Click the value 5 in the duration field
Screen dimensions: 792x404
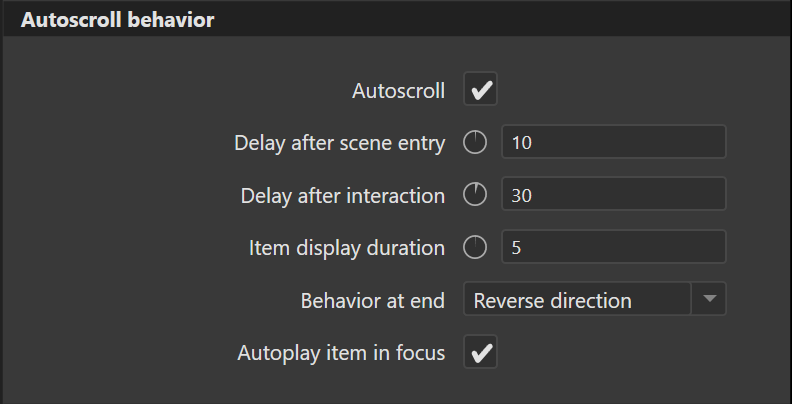point(516,248)
